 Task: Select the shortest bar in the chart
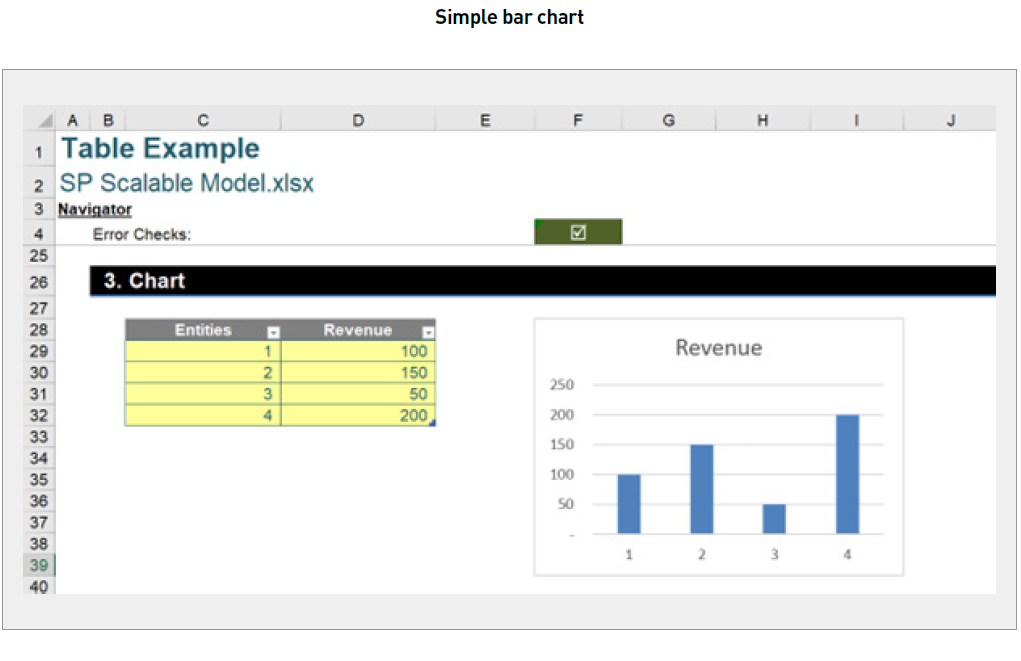pos(774,518)
